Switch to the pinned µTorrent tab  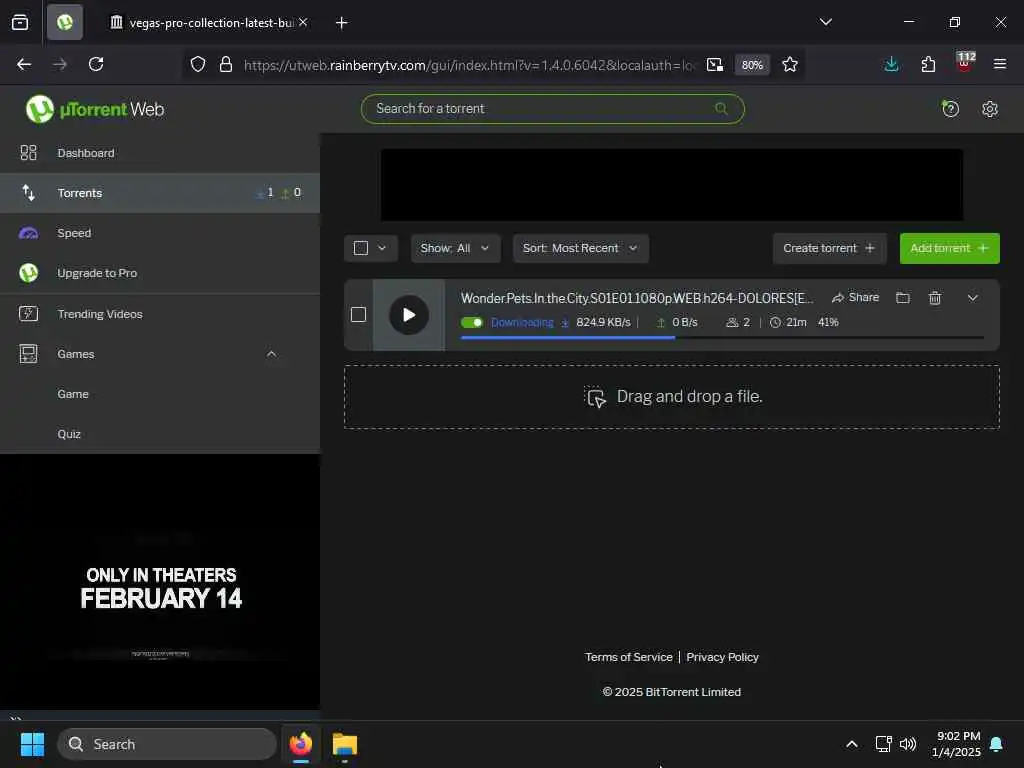tap(65, 23)
